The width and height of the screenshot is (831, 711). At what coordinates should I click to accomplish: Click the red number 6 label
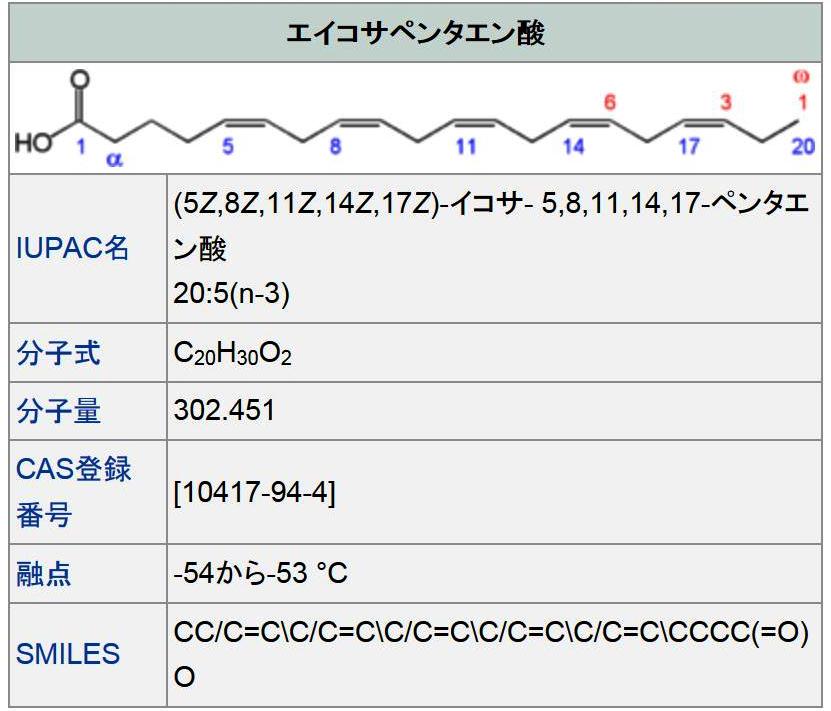[609, 99]
